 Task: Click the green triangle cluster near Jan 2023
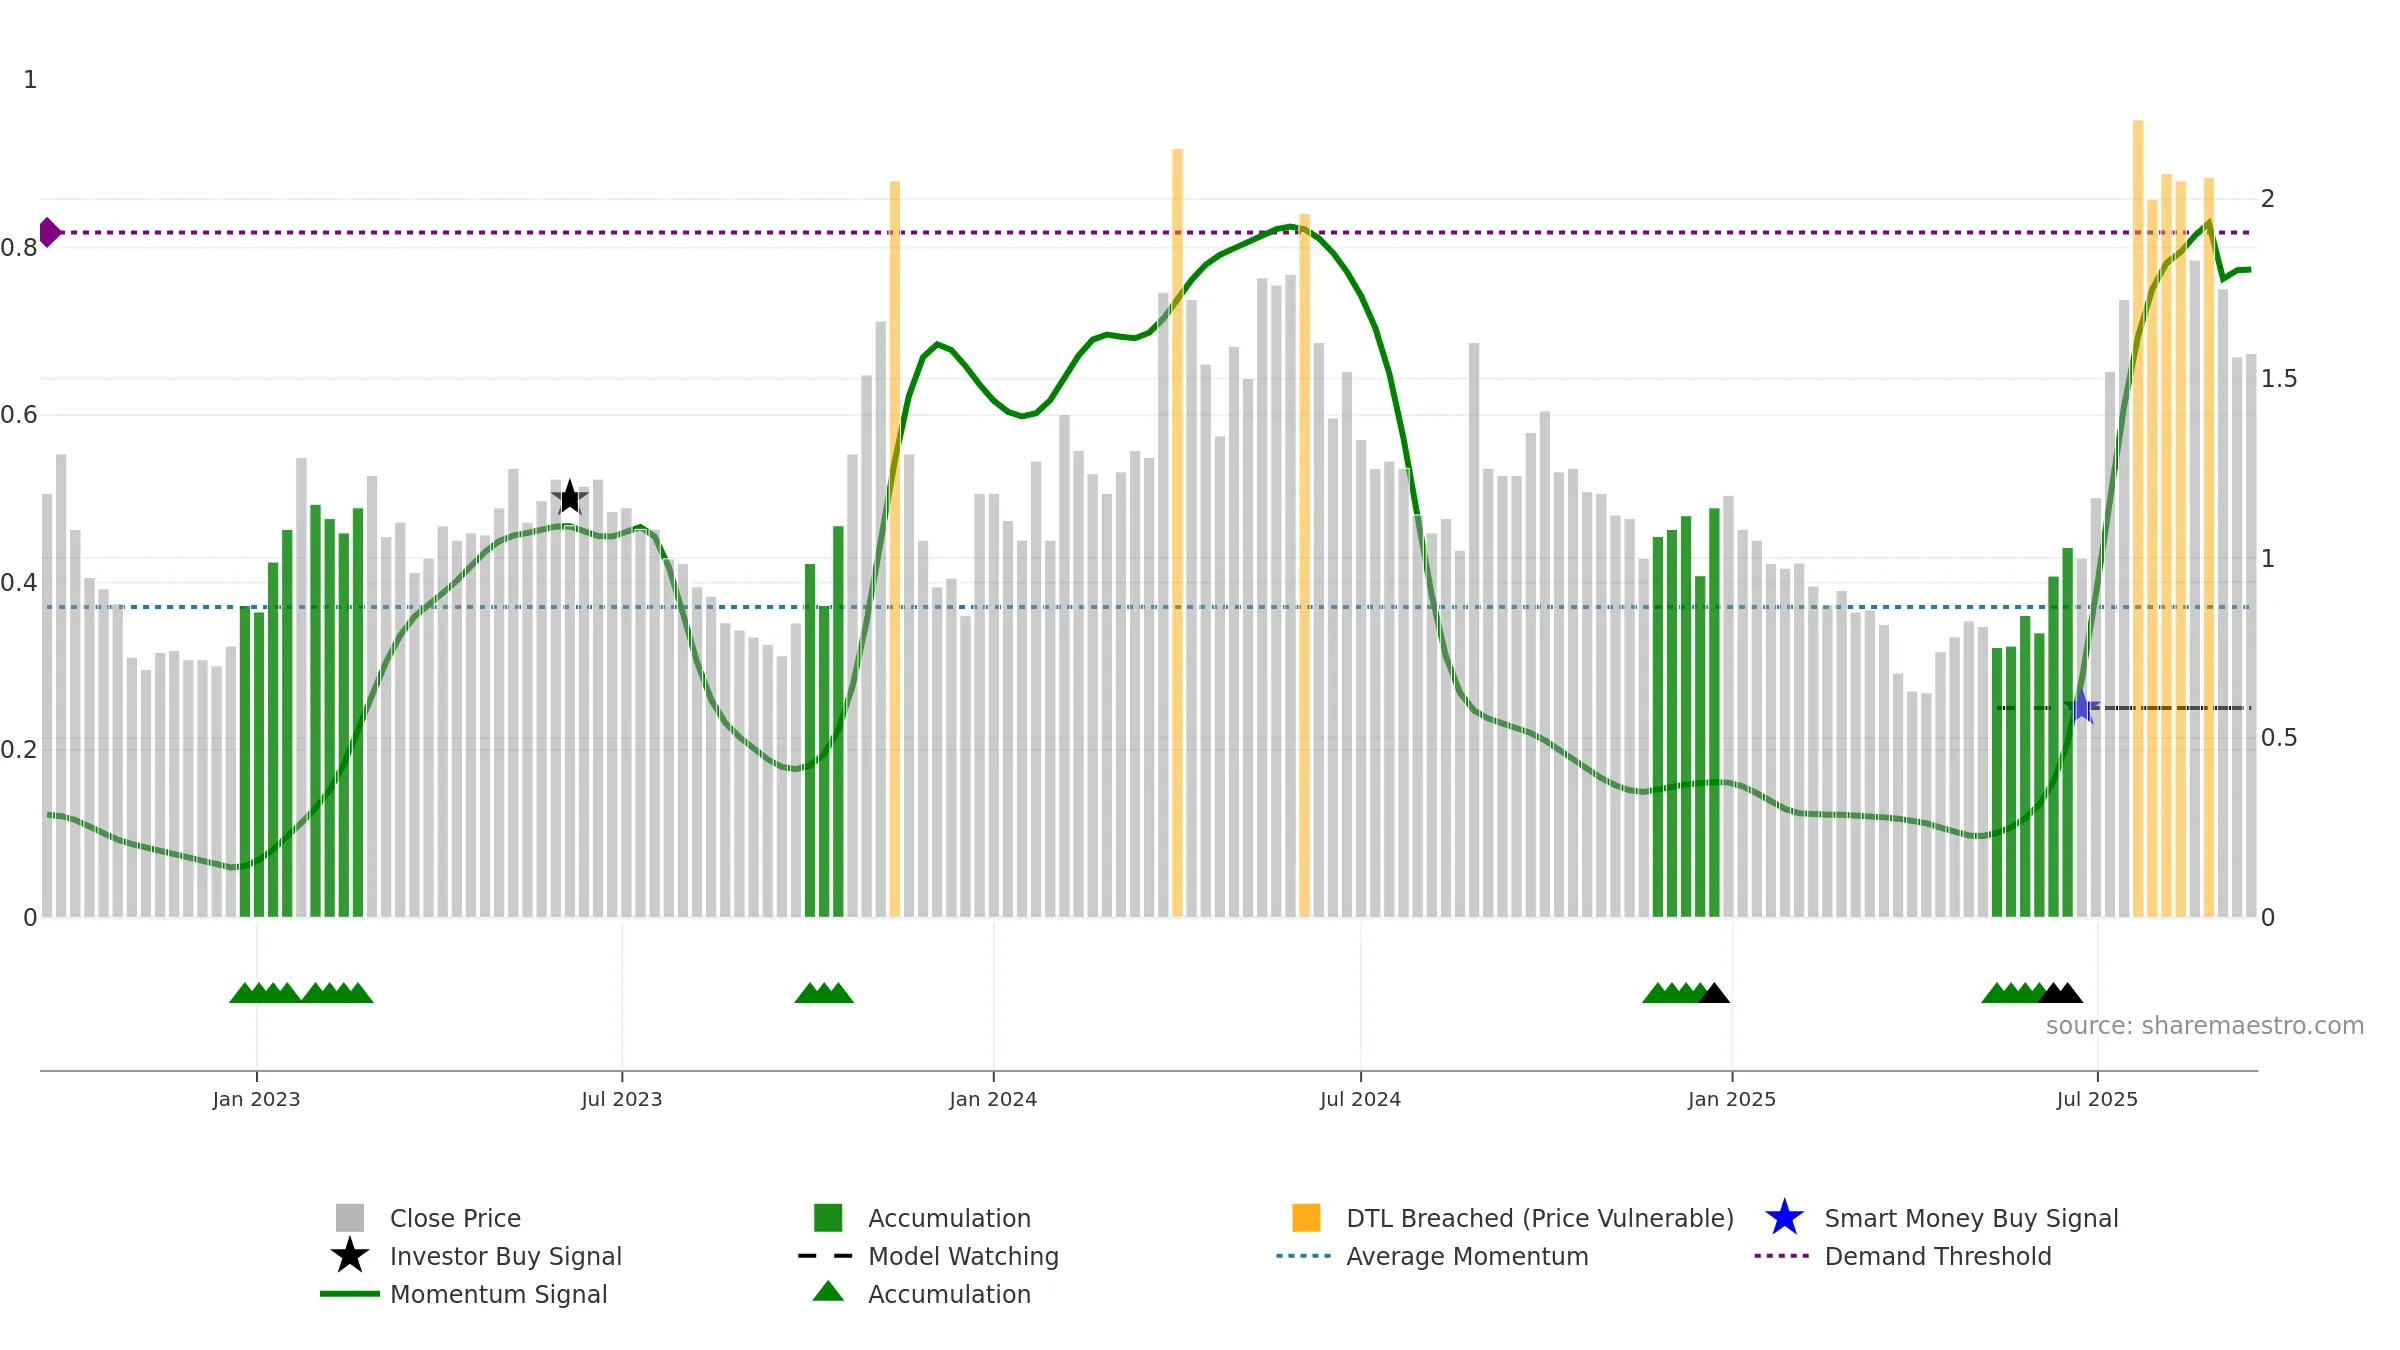[x=301, y=993]
